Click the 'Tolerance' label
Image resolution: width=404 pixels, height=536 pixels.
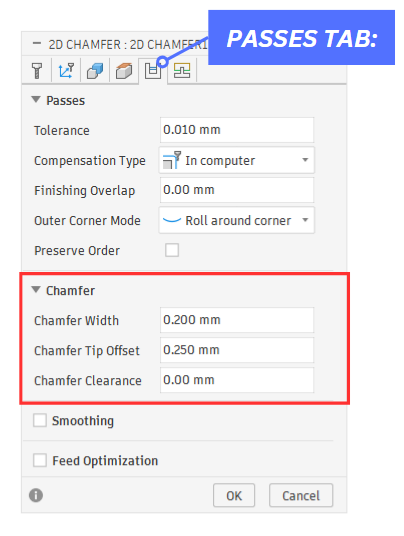pyautogui.click(x=62, y=131)
